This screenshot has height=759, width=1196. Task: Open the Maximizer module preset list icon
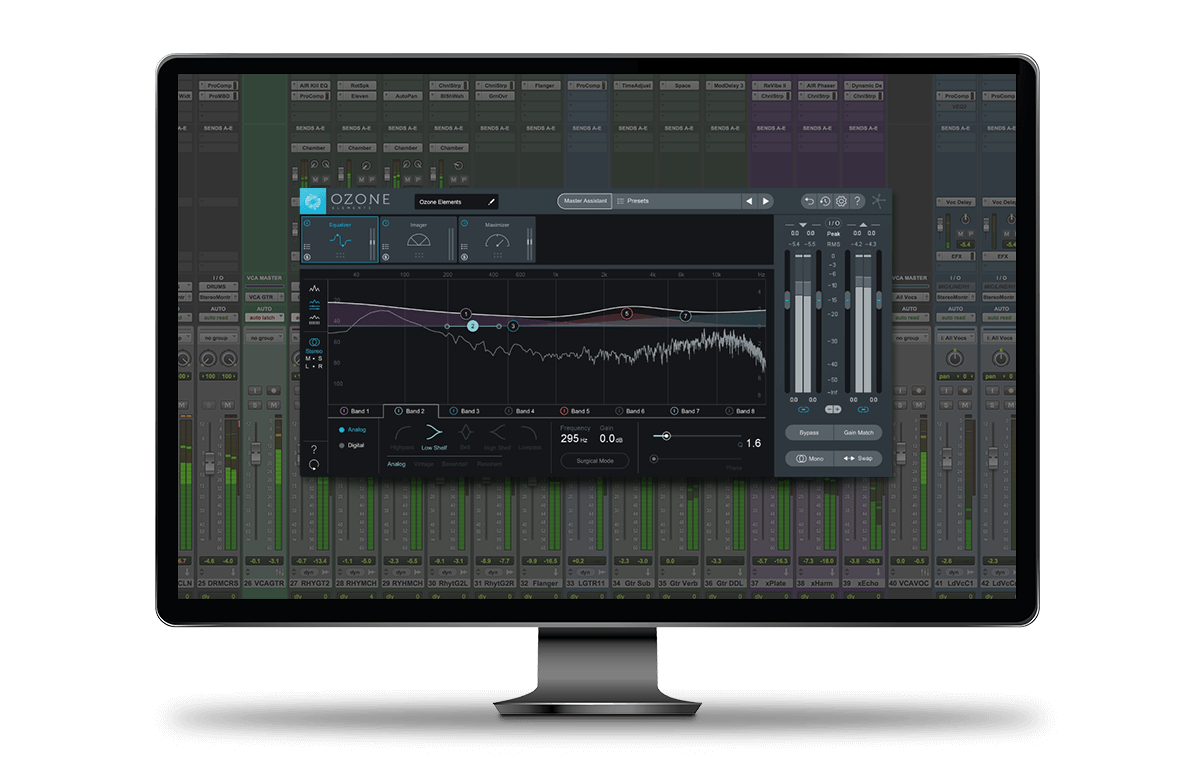465,247
